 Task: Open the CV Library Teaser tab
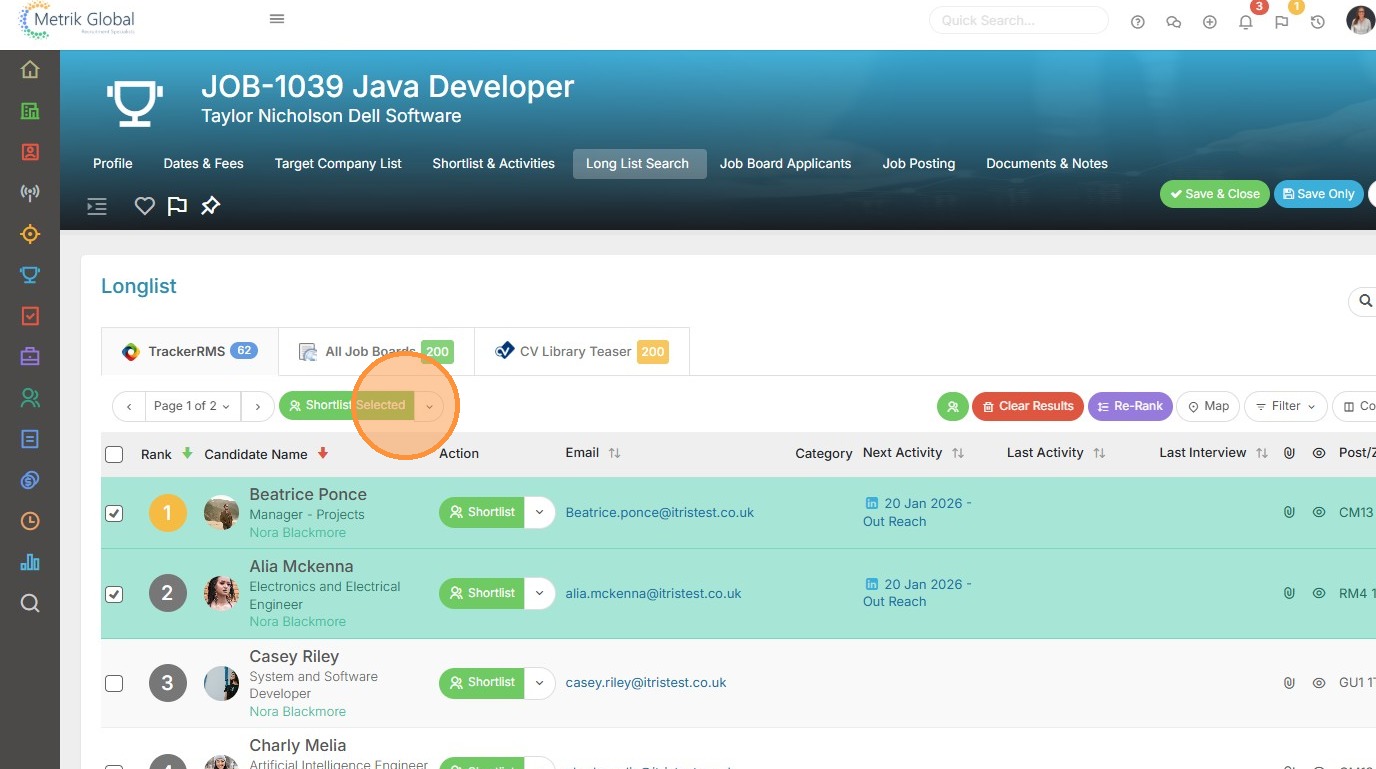pyautogui.click(x=581, y=352)
